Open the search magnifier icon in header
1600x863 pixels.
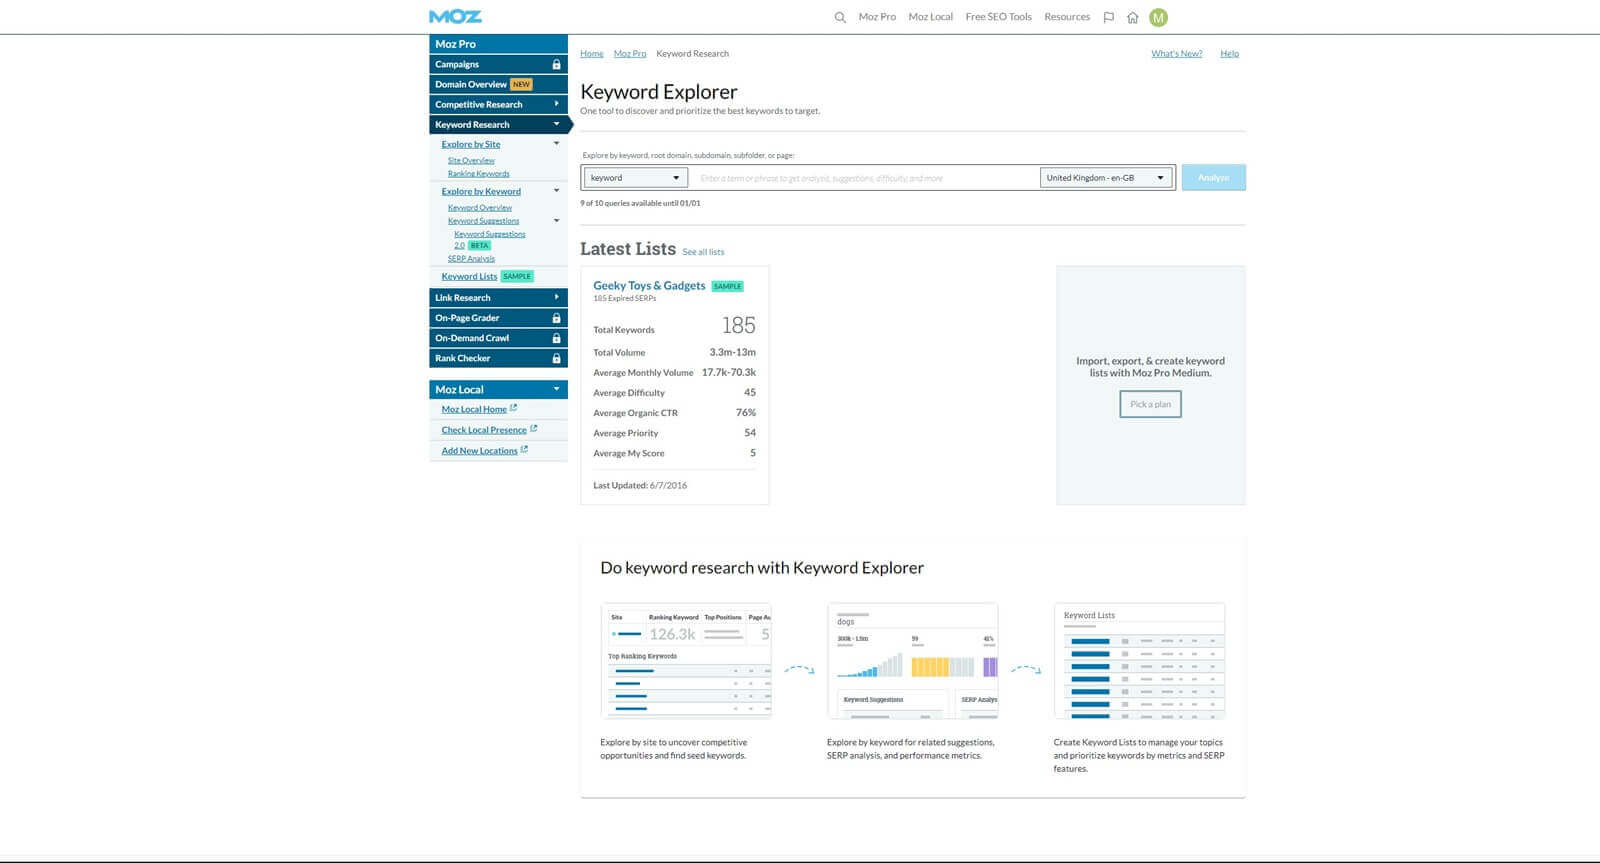click(x=840, y=17)
